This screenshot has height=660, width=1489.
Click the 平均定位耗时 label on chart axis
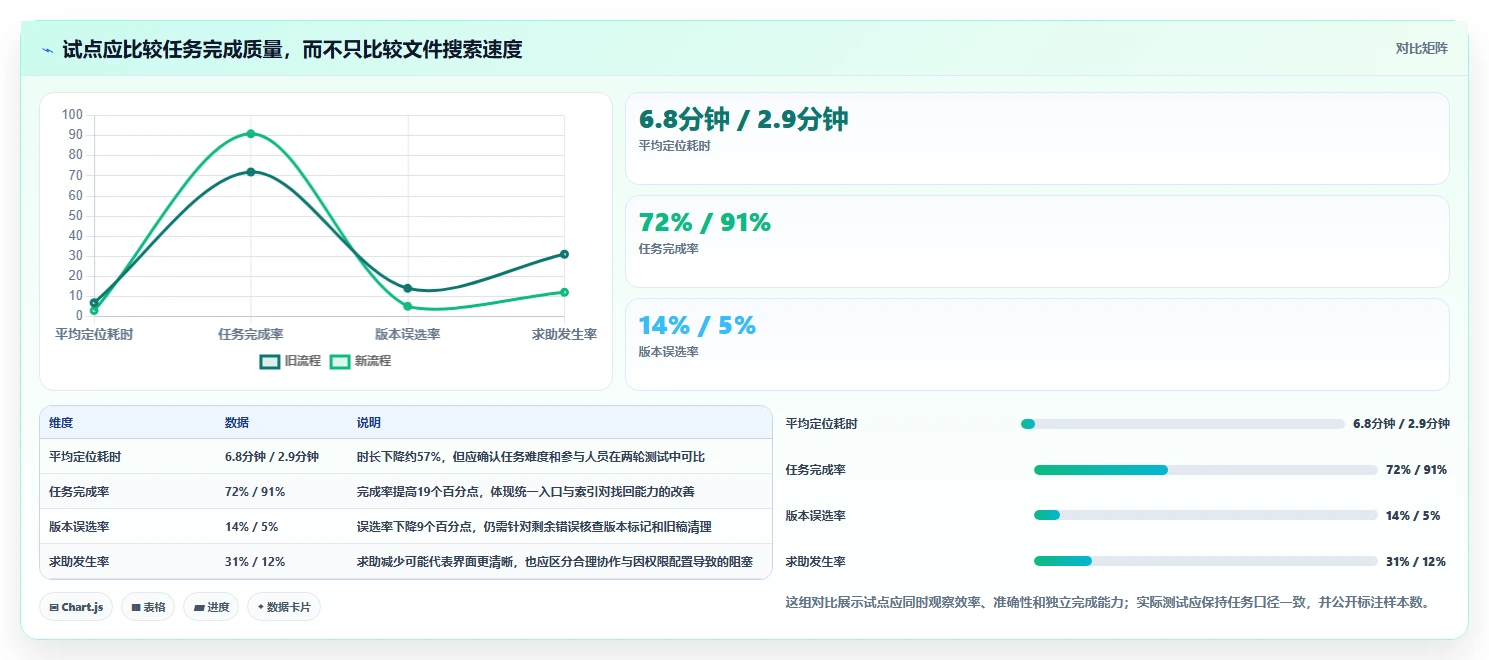tap(94, 334)
